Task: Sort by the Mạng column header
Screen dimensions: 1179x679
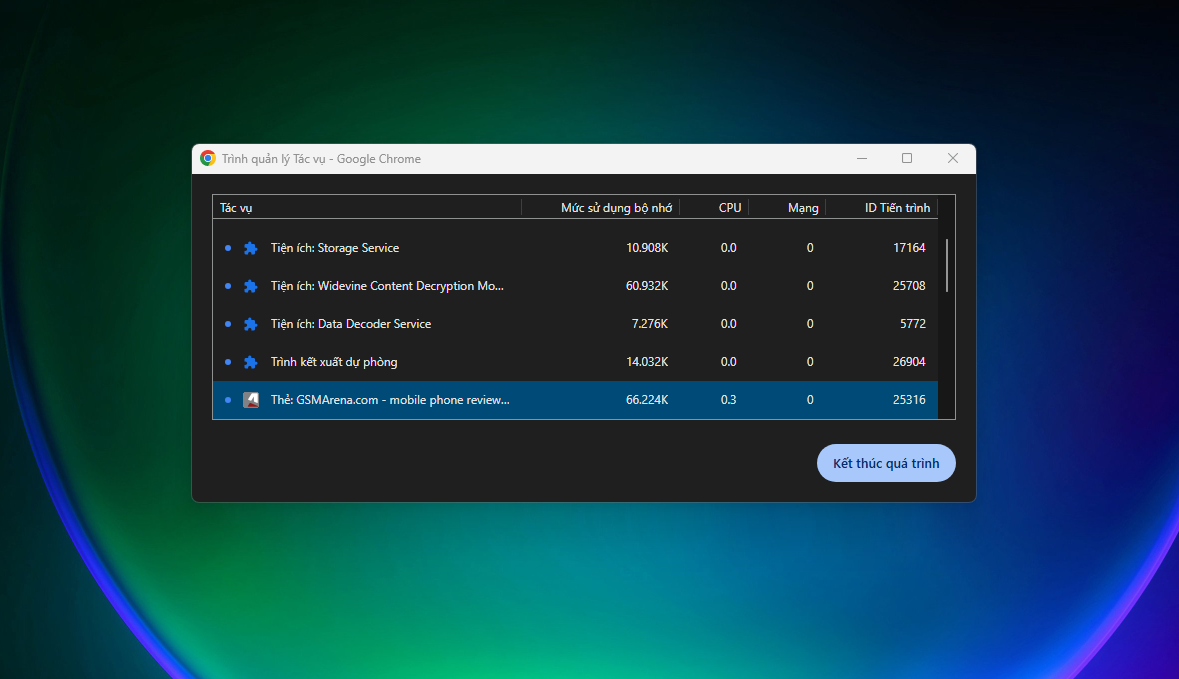Action: coord(787,208)
